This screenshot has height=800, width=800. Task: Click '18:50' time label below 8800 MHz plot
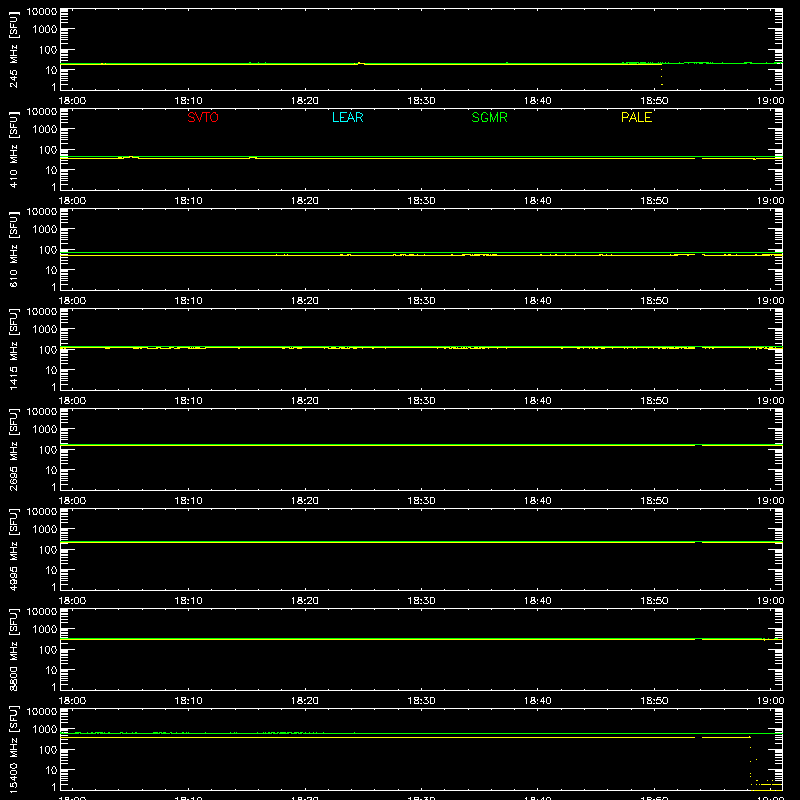click(655, 701)
